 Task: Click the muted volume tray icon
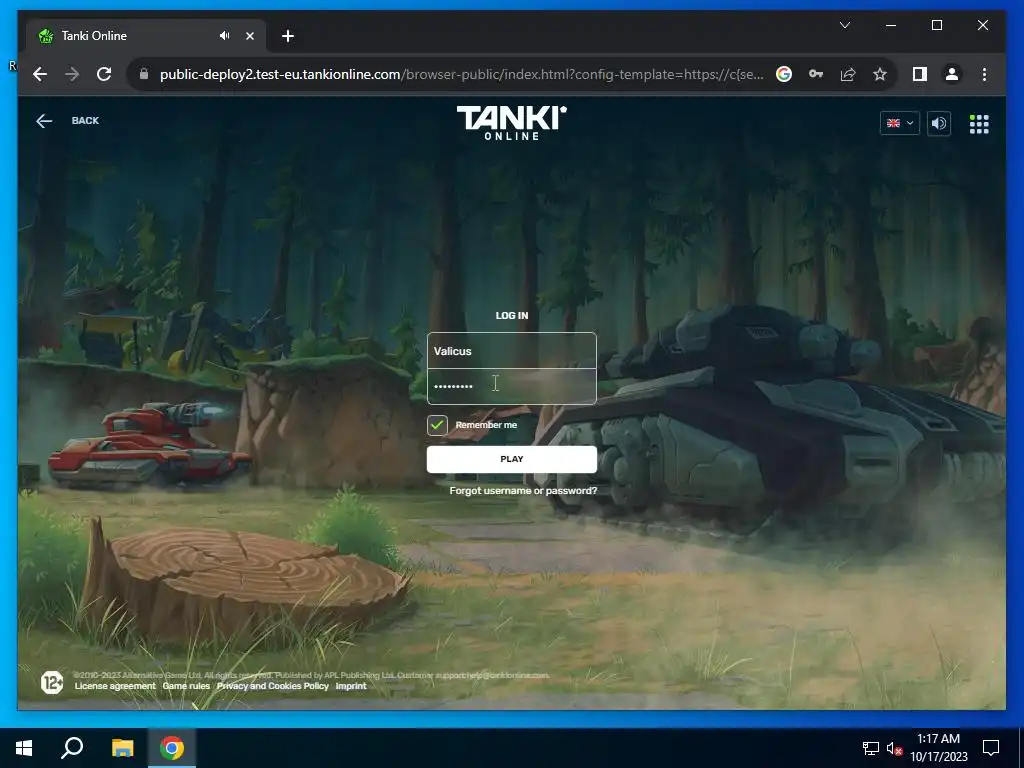(x=894, y=748)
